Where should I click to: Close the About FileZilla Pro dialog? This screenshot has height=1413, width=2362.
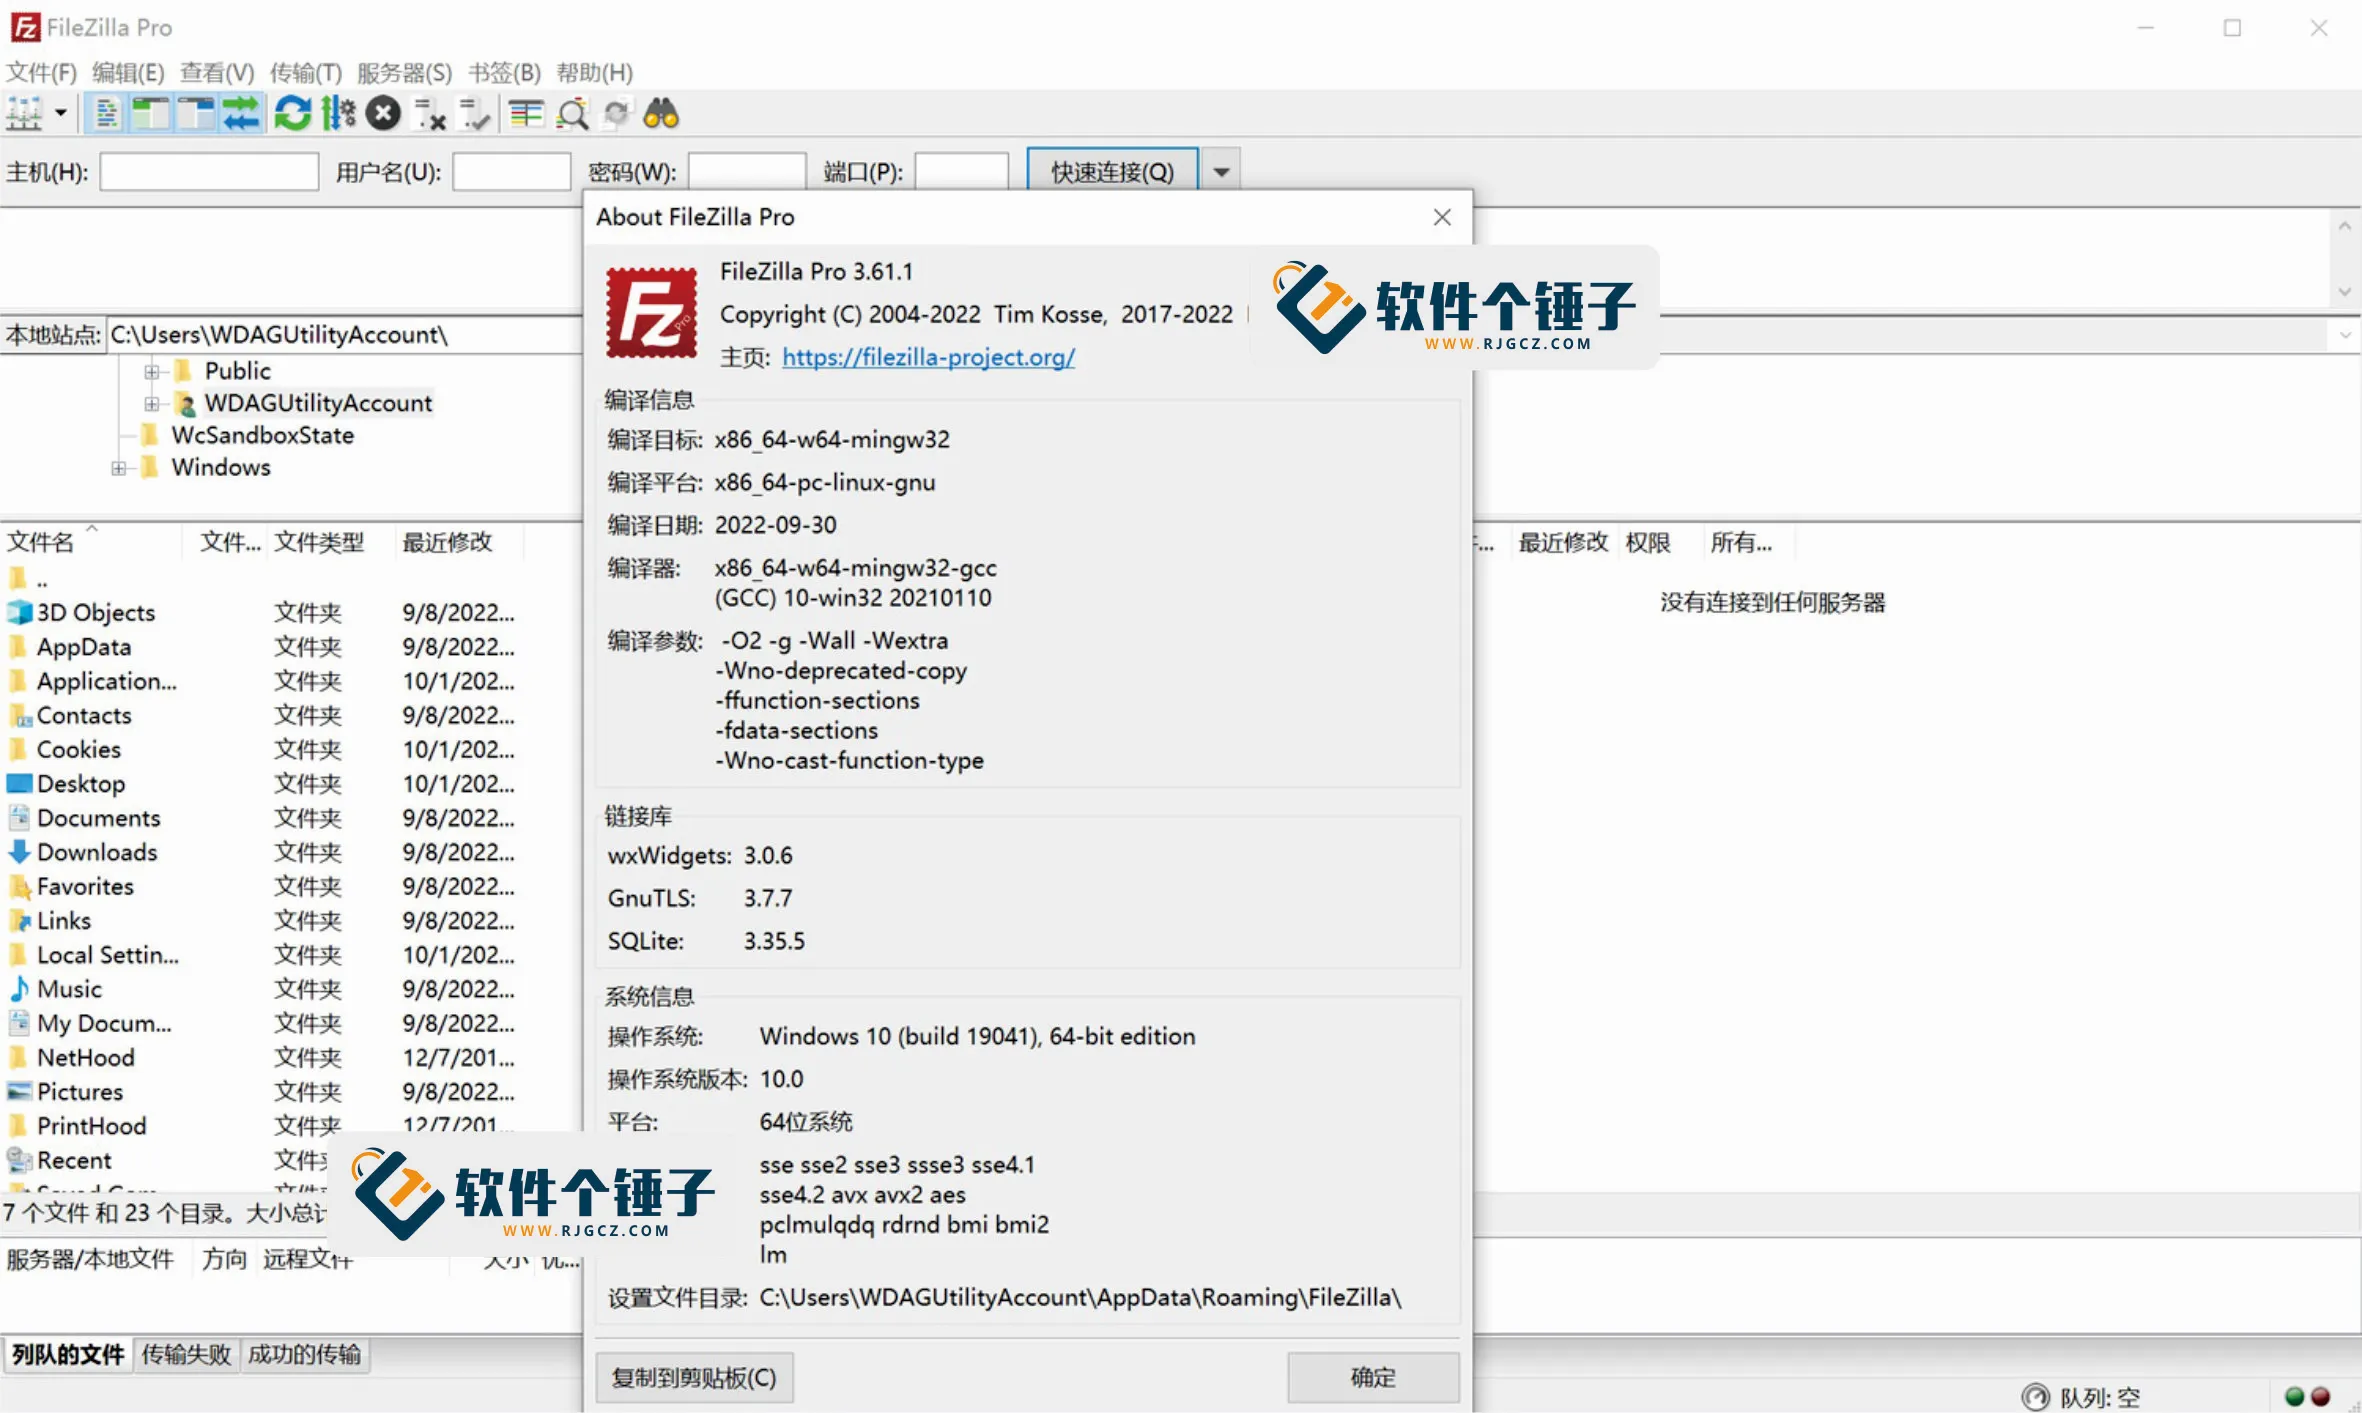(x=1442, y=217)
